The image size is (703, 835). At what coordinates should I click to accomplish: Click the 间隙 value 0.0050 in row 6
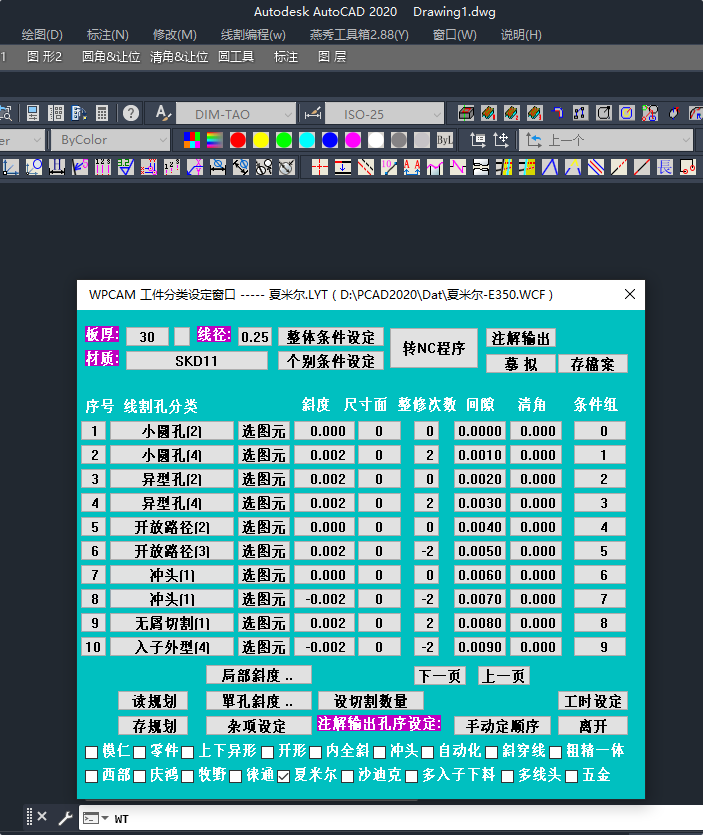coord(480,551)
